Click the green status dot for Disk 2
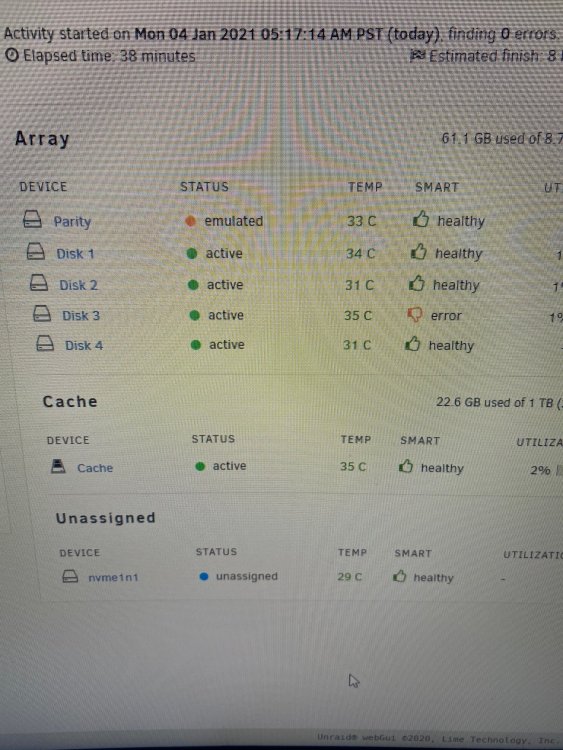Viewport: 563px width, 750px height. click(x=193, y=285)
